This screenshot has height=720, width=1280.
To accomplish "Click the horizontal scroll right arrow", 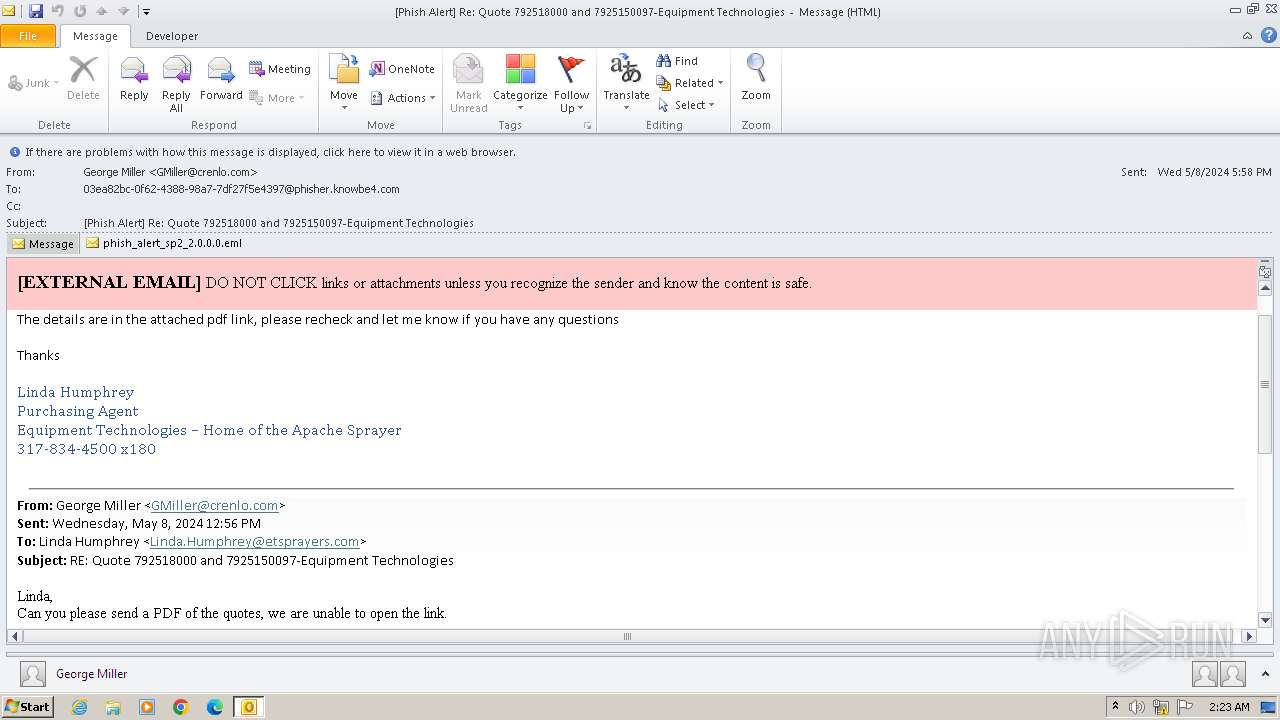I will click(1249, 636).
